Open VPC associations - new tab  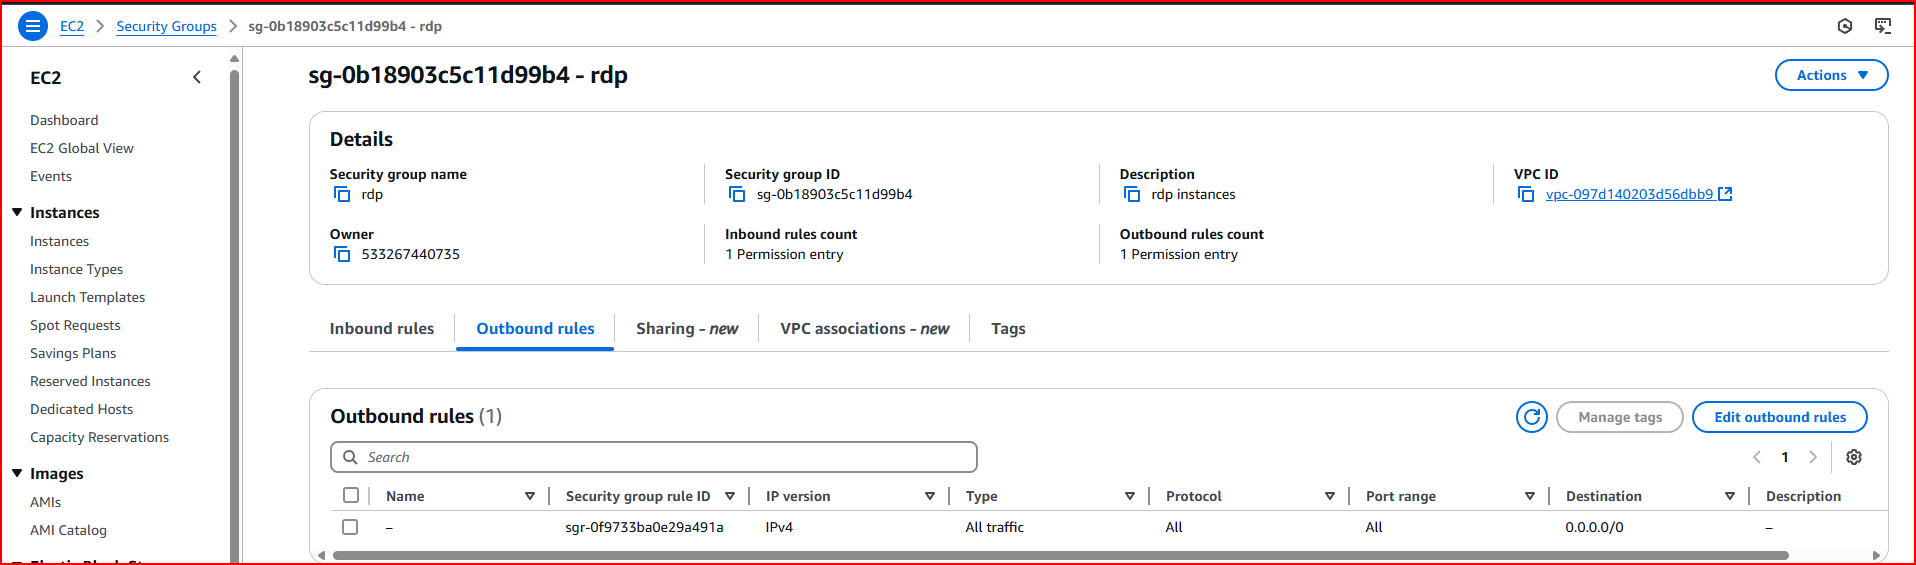click(865, 329)
